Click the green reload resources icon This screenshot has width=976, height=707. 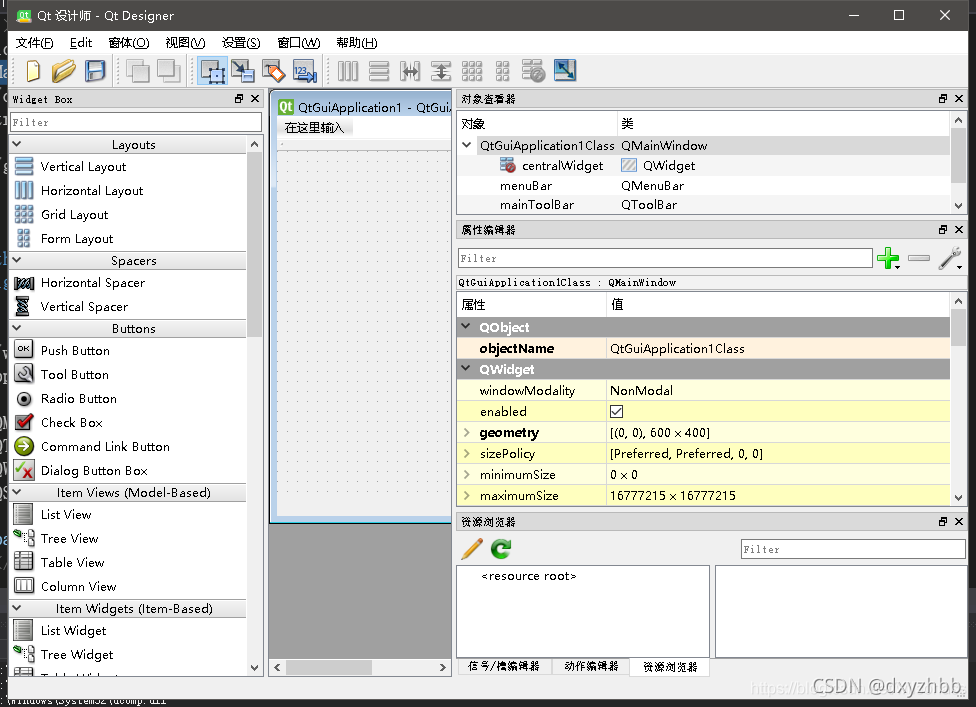pyautogui.click(x=501, y=549)
